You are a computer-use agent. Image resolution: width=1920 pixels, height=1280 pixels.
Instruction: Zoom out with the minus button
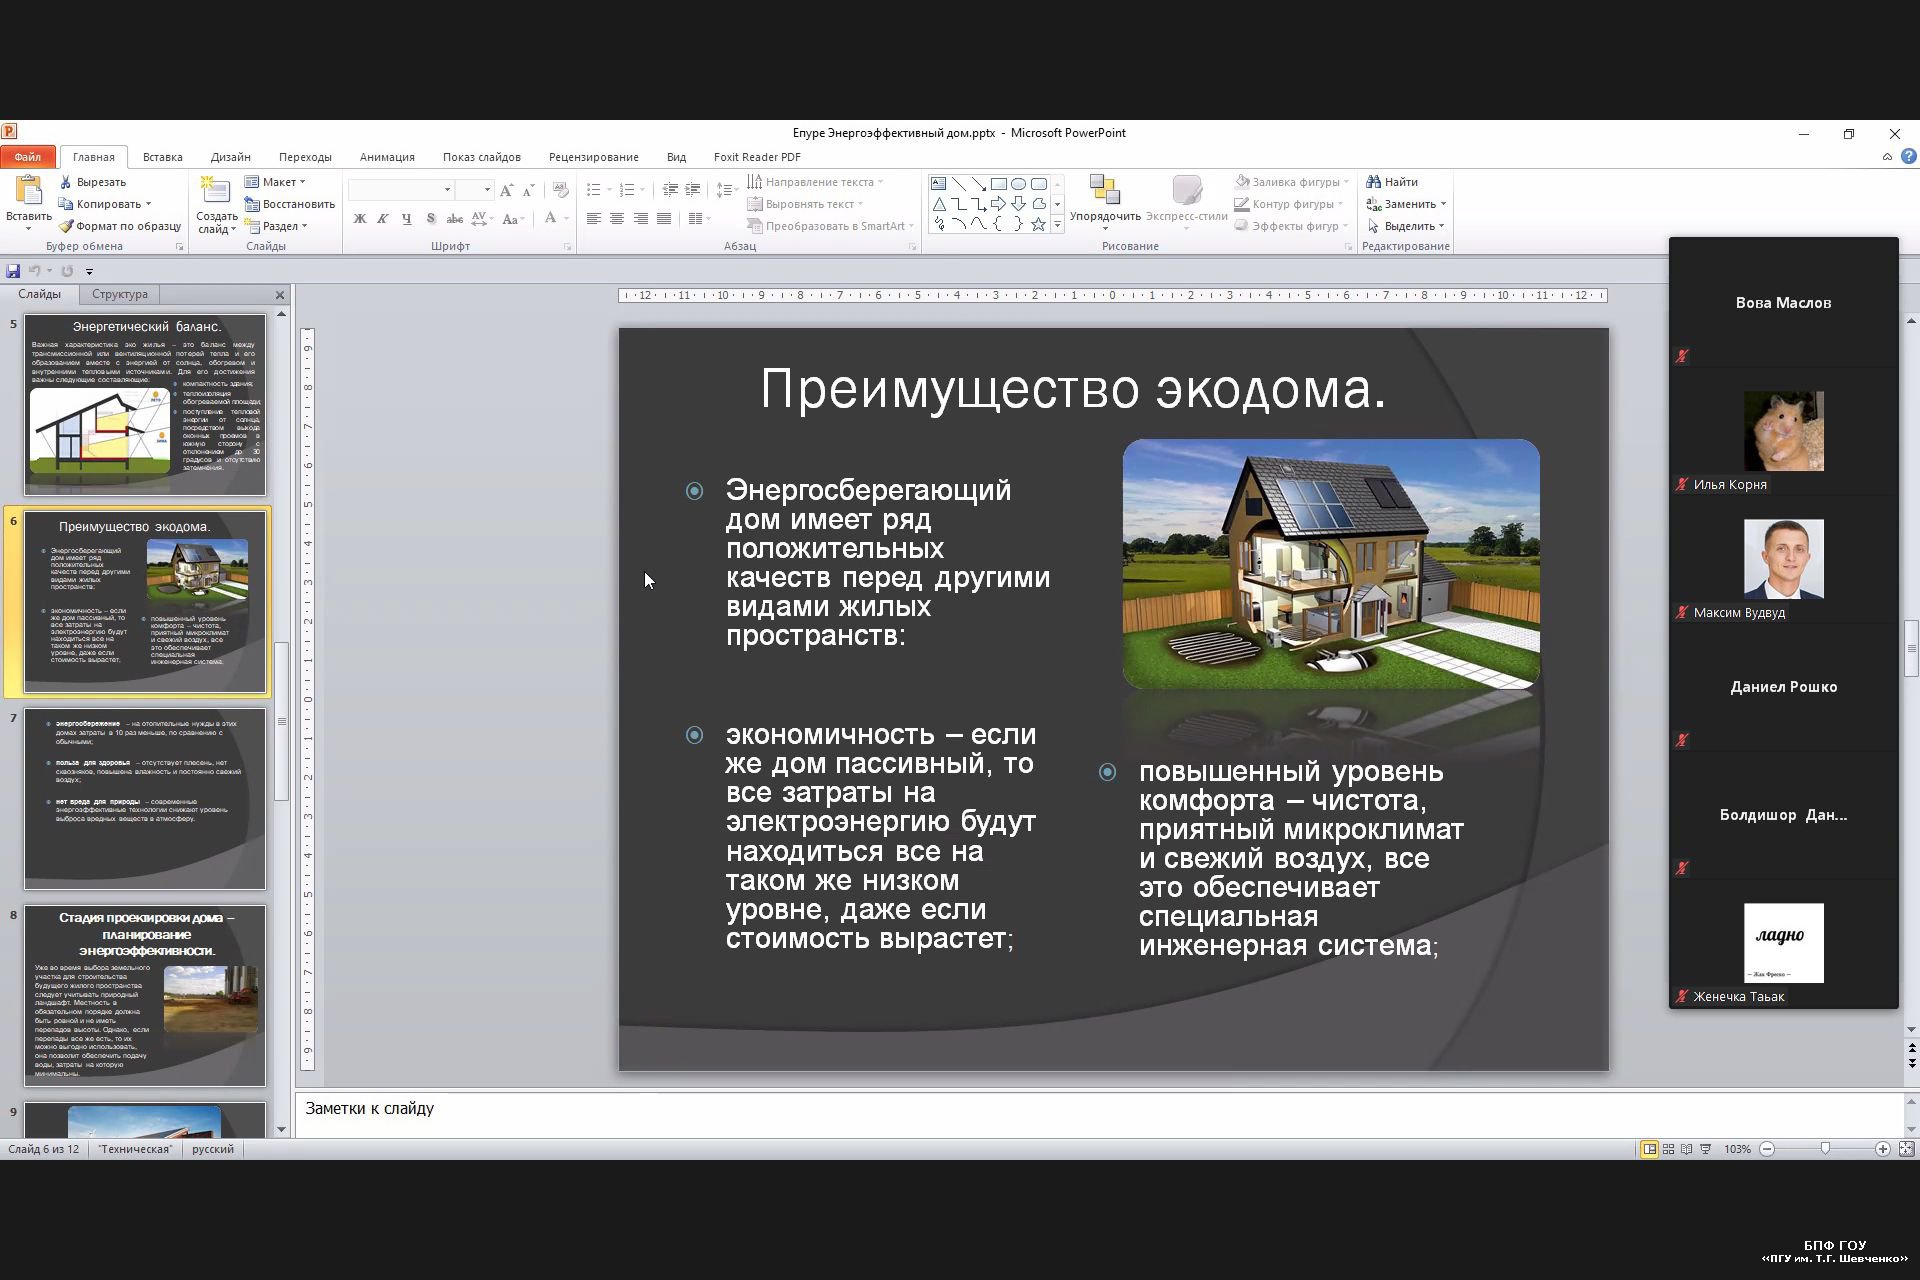[1767, 1149]
